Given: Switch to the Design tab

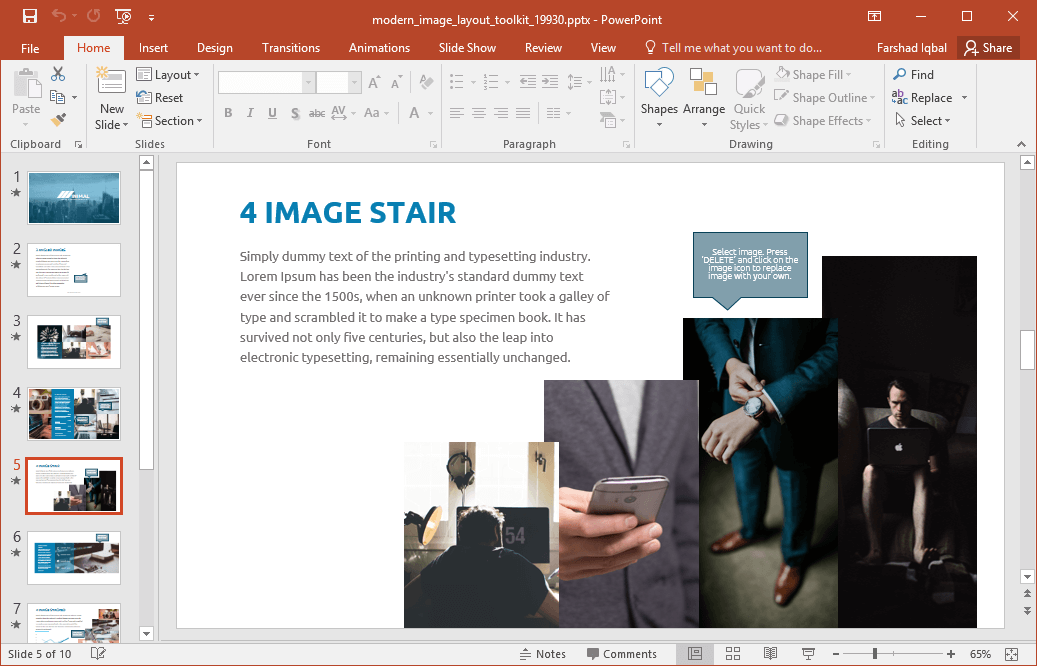Looking at the screenshot, I should coord(214,47).
